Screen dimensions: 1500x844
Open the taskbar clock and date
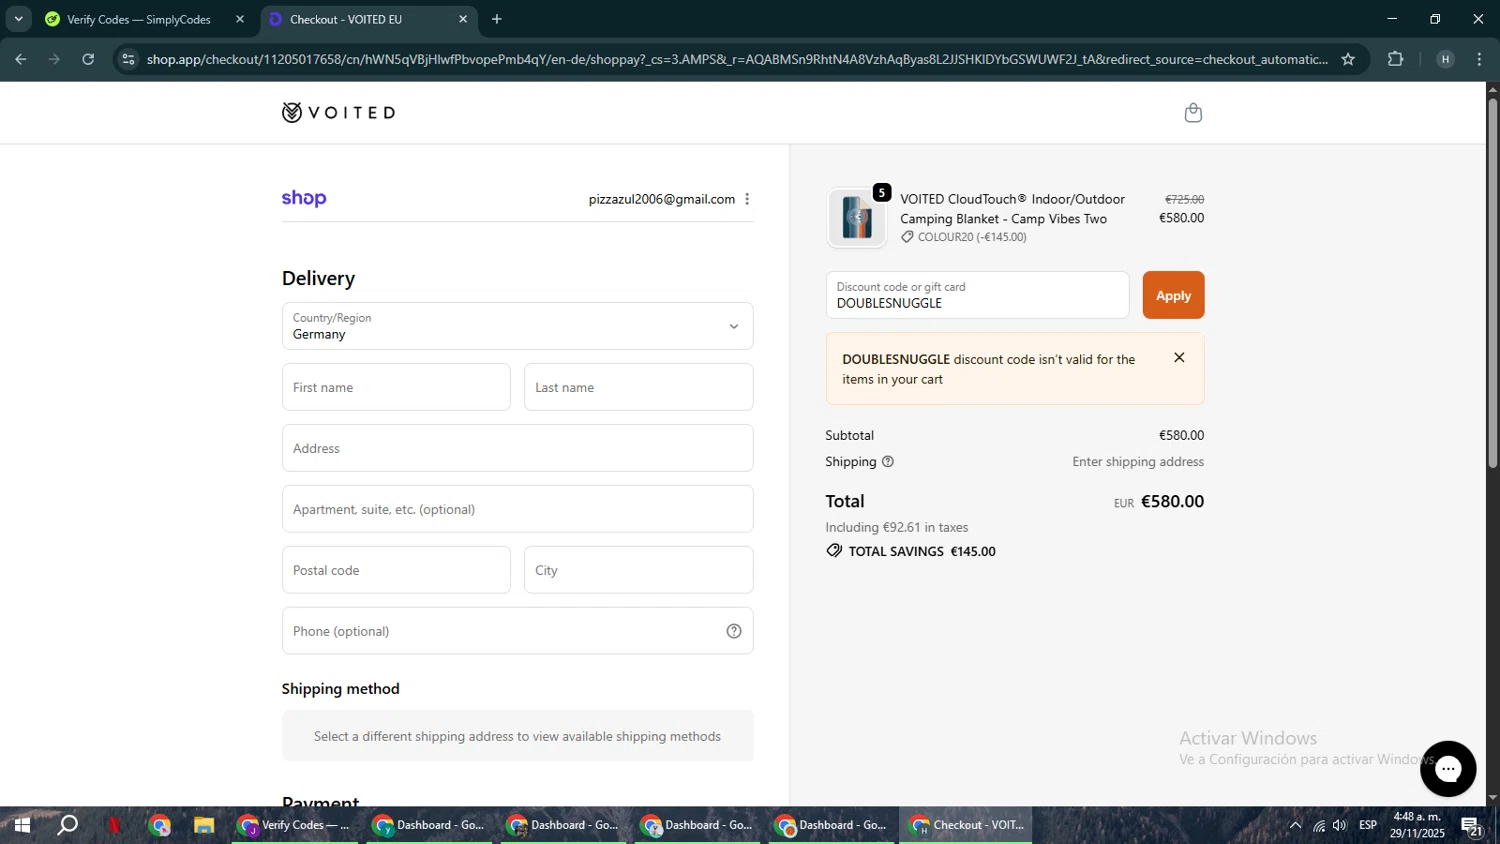click(1417, 825)
